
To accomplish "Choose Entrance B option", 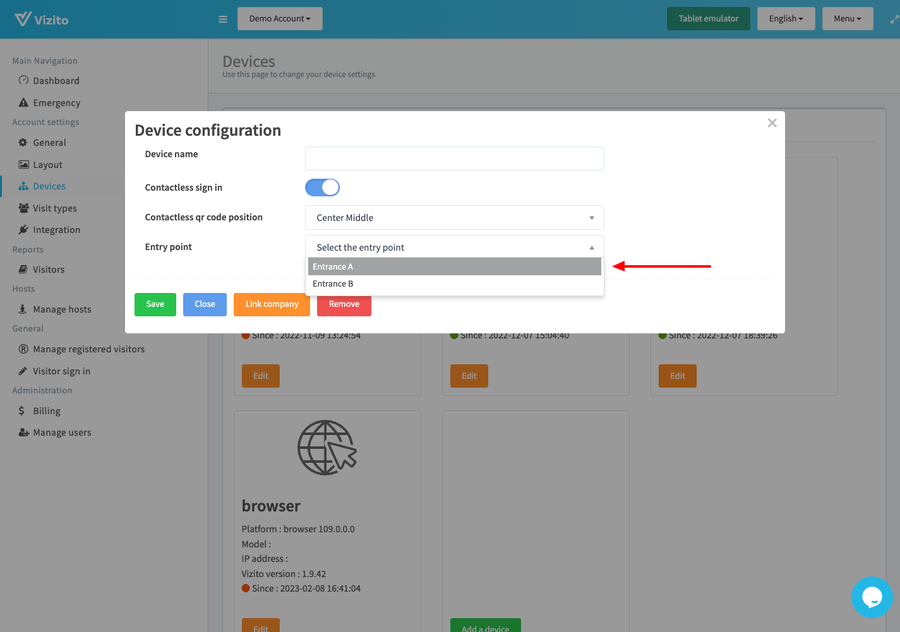I will tap(454, 284).
